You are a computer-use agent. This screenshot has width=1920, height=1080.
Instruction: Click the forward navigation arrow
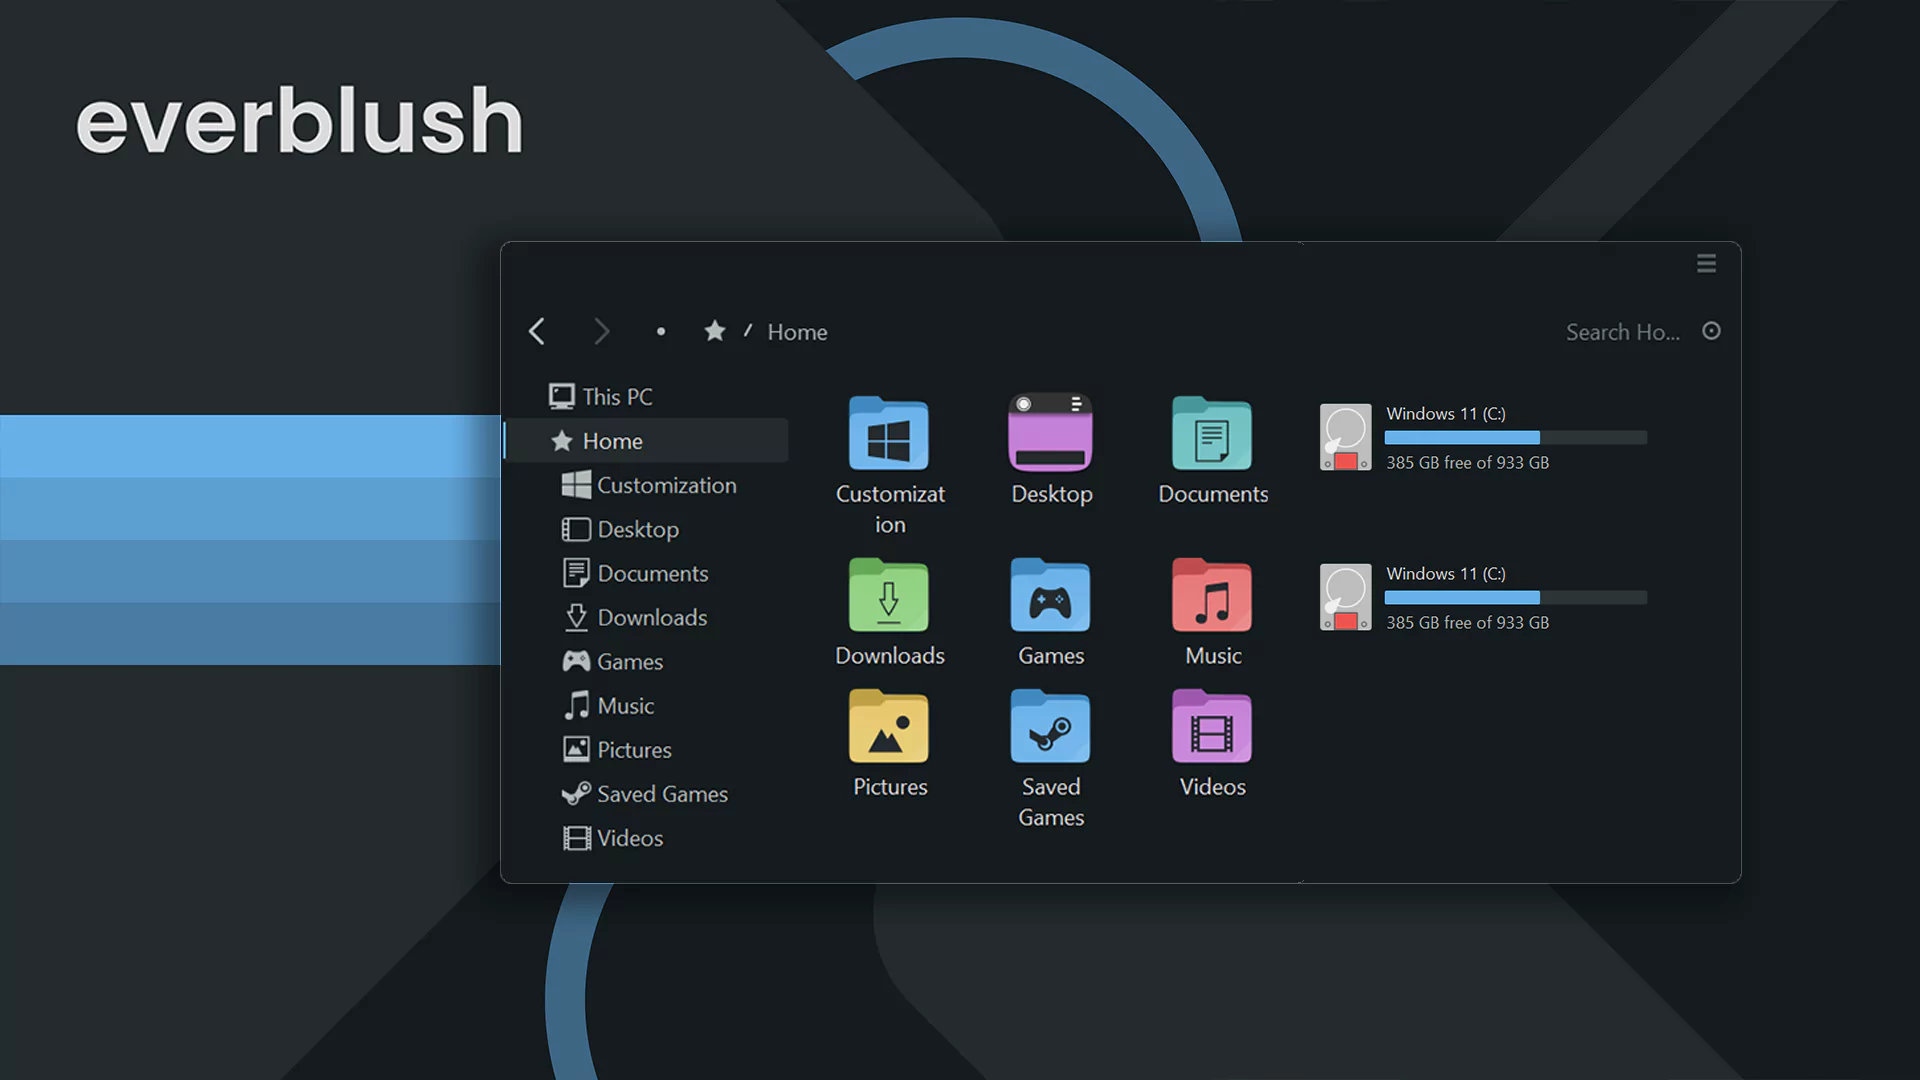[x=601, y=331]
